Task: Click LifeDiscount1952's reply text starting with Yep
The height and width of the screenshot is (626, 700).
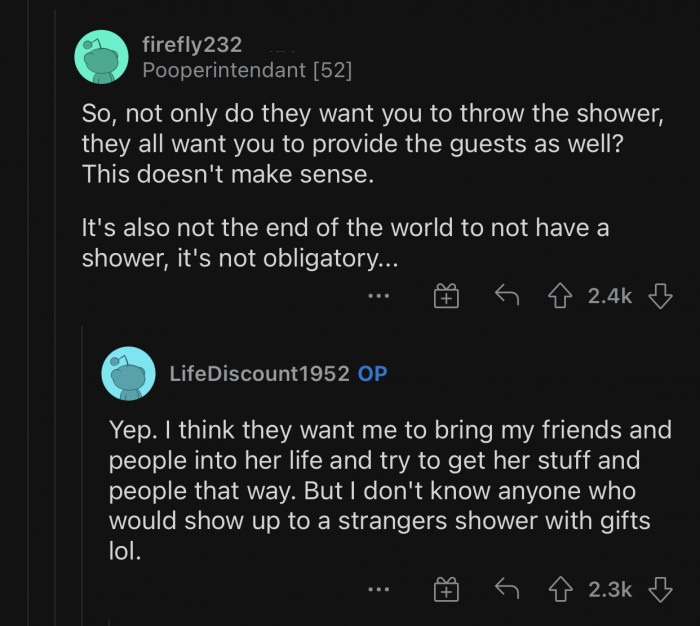Action: coord(390,475)
